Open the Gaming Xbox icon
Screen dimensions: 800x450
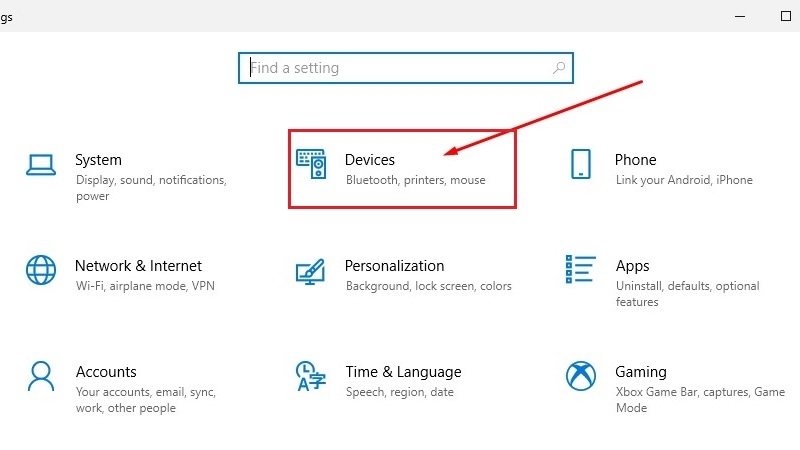[x=581, y=376]
